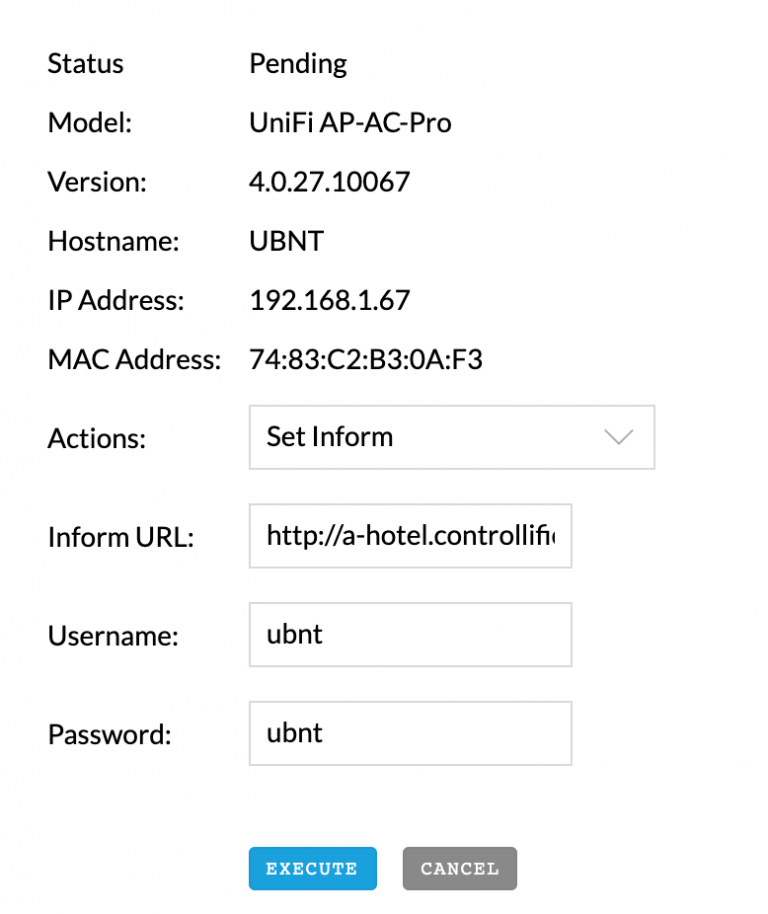Click the Username field containing ubnt
This screenshot has width=768, height=914.
pos(410,634)
